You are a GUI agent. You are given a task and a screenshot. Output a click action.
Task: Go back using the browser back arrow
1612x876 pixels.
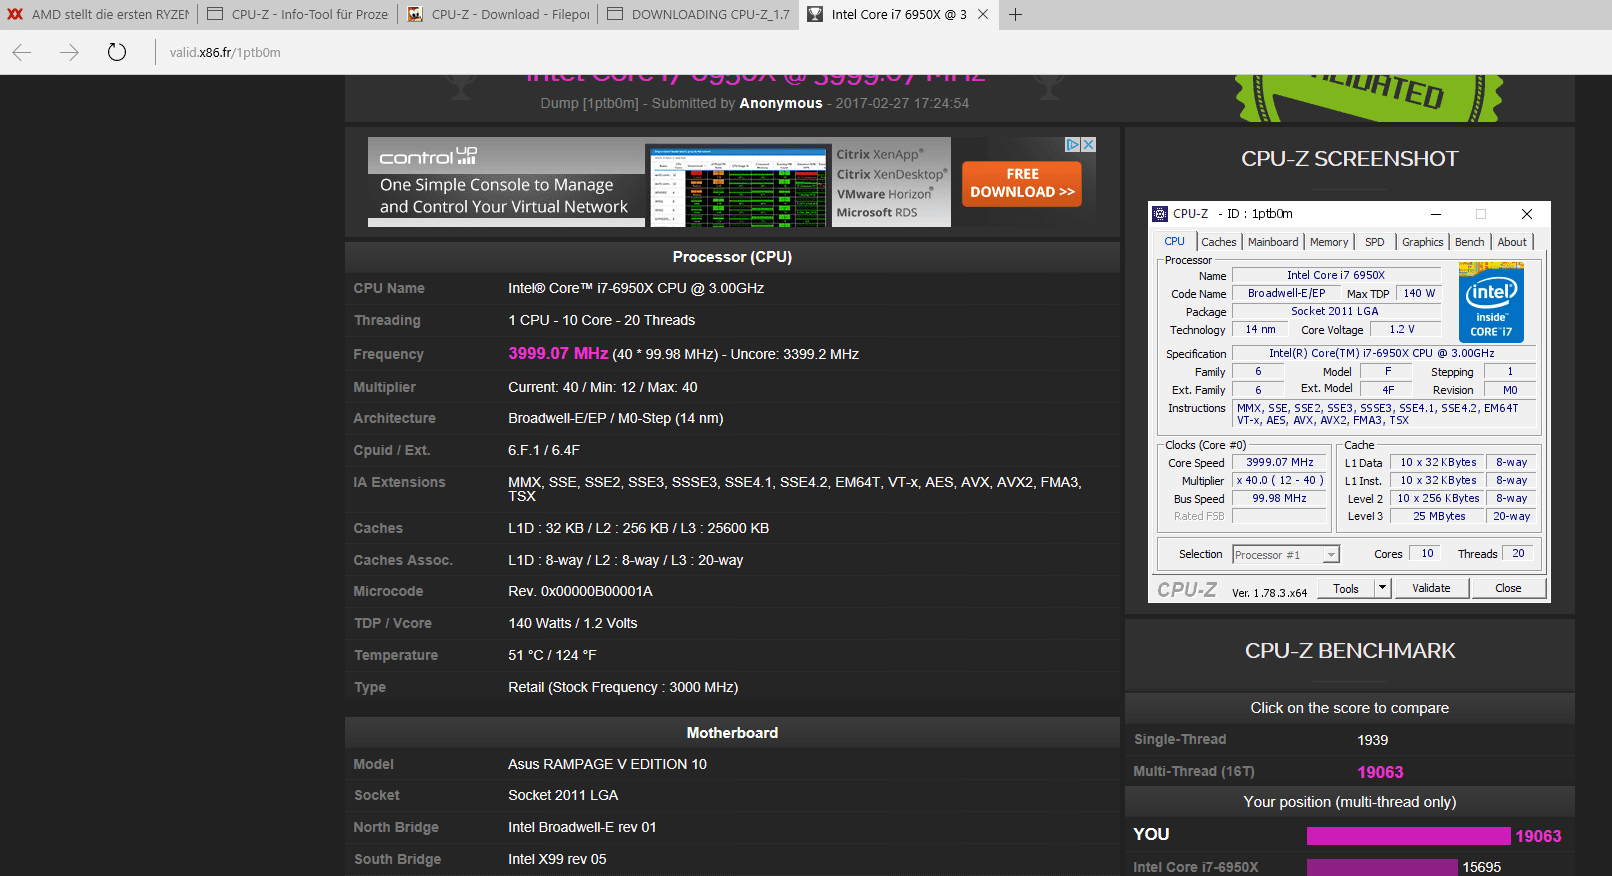click(x=22, y=52)
